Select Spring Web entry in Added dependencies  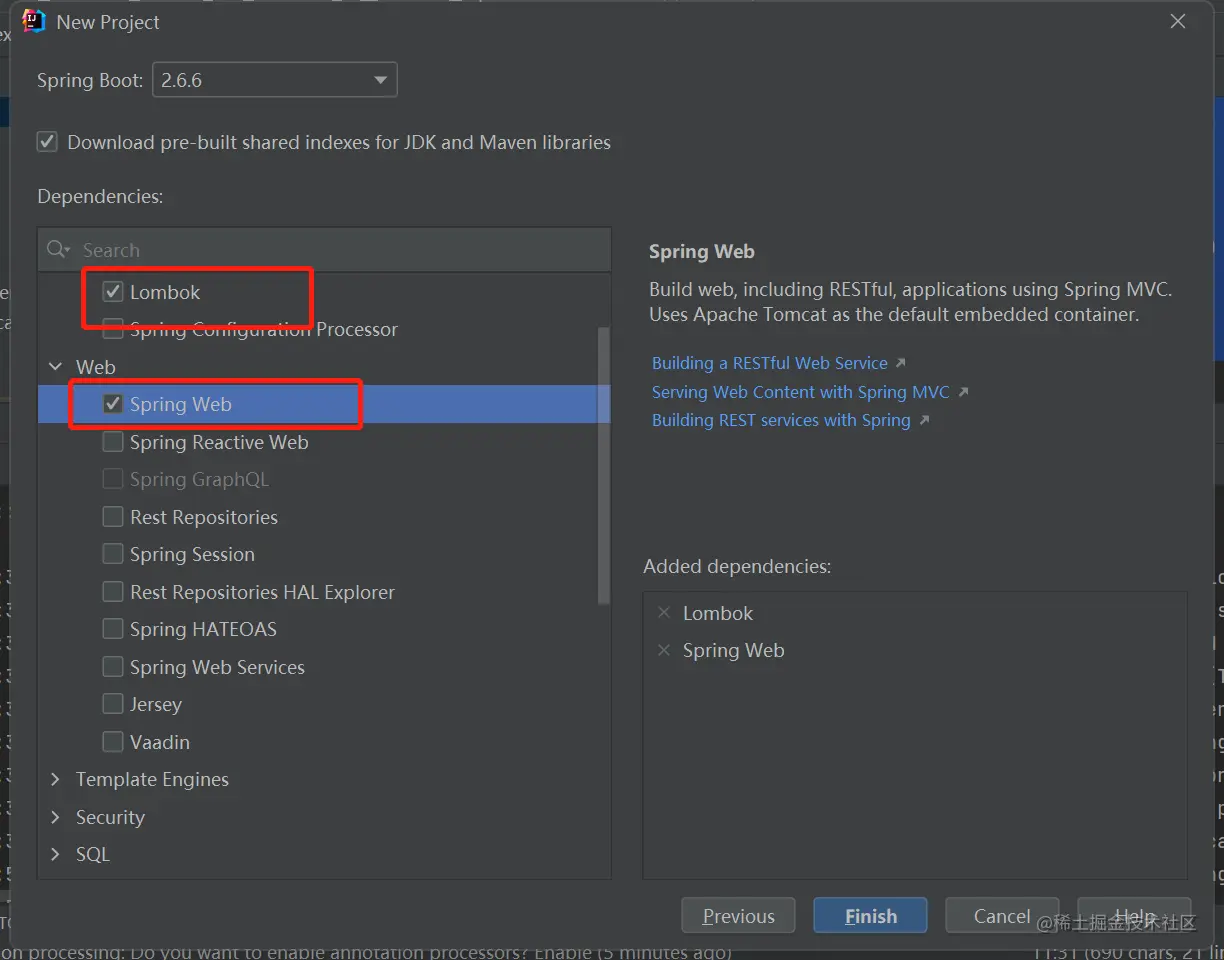(x=734, y=650)
